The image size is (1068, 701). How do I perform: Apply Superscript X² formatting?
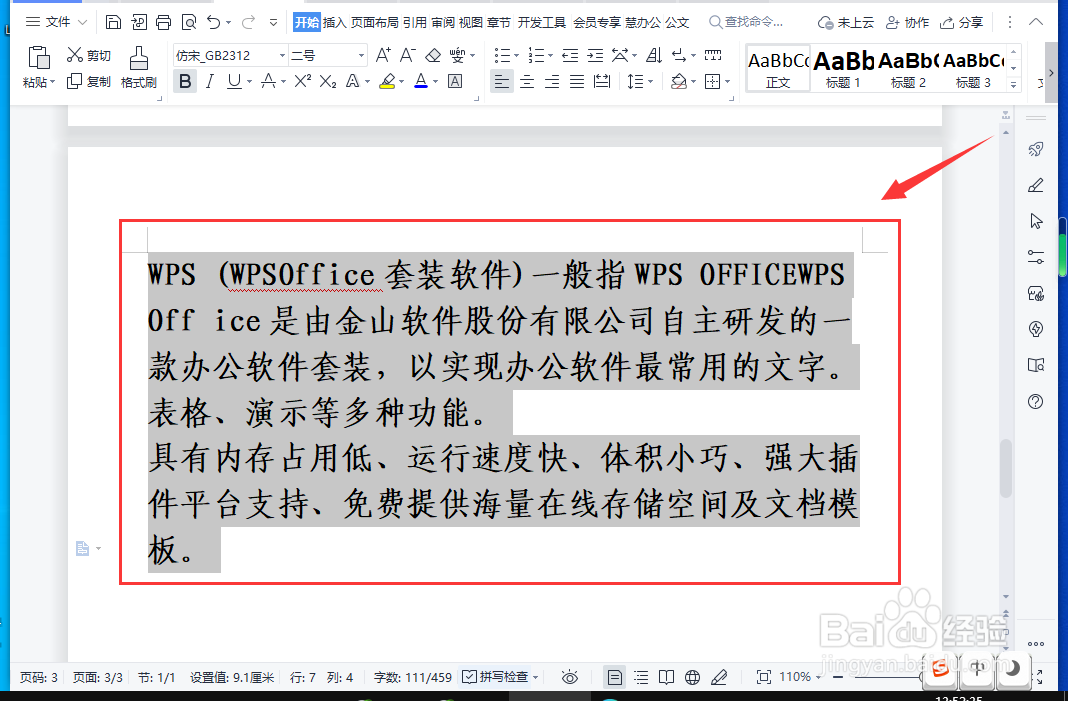[x=302, y=82]
